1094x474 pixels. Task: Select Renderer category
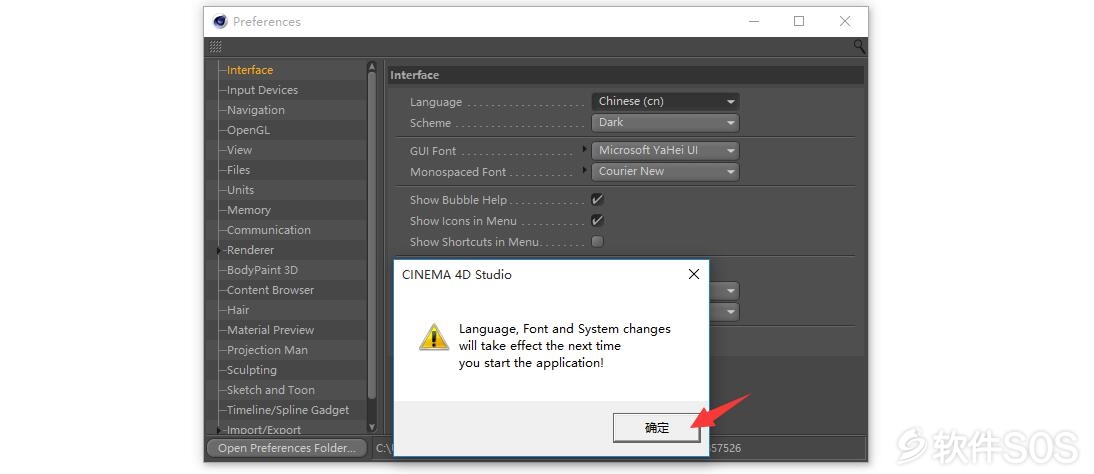(x=250, y=250)
